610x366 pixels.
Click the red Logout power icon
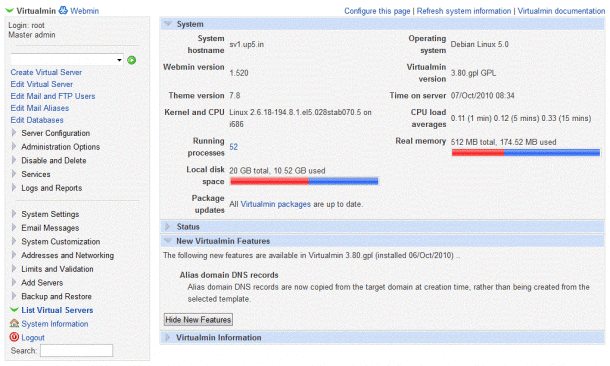(14, 337)
